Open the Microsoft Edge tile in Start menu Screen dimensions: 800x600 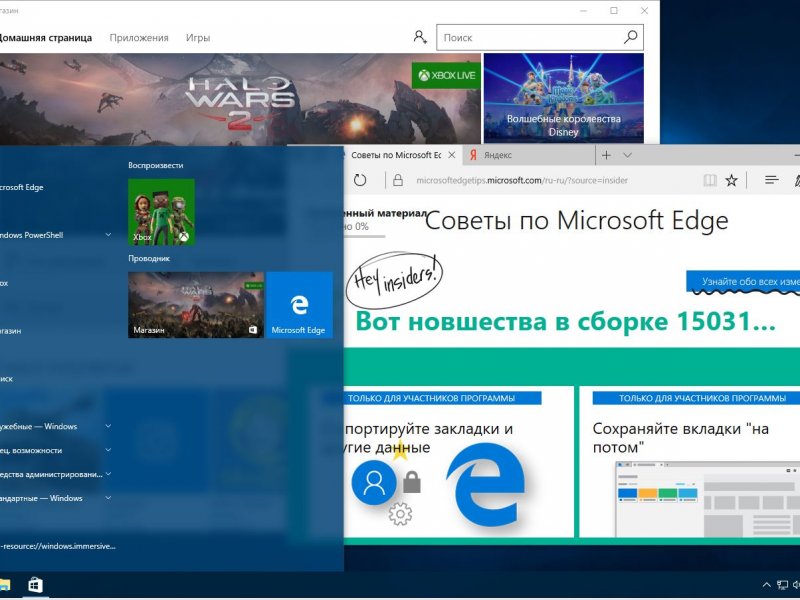point(299,305)
